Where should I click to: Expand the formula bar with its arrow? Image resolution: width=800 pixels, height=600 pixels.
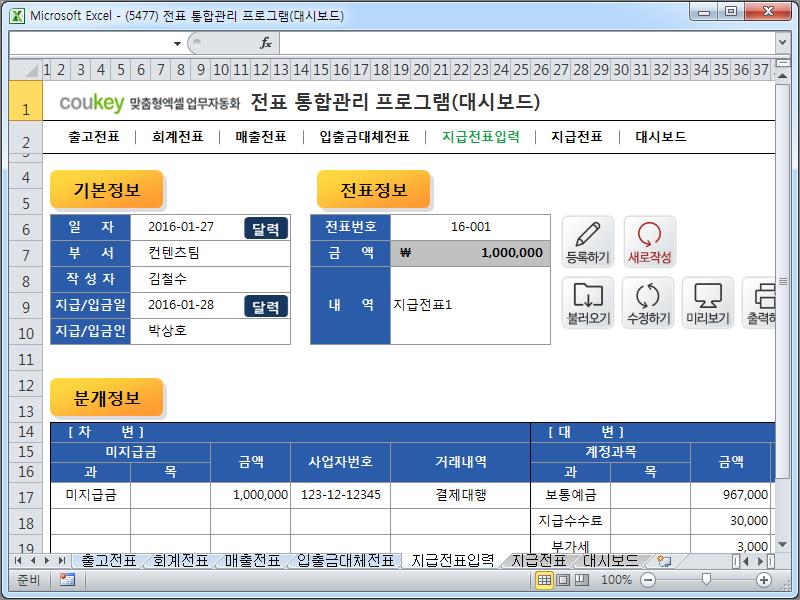782,43
